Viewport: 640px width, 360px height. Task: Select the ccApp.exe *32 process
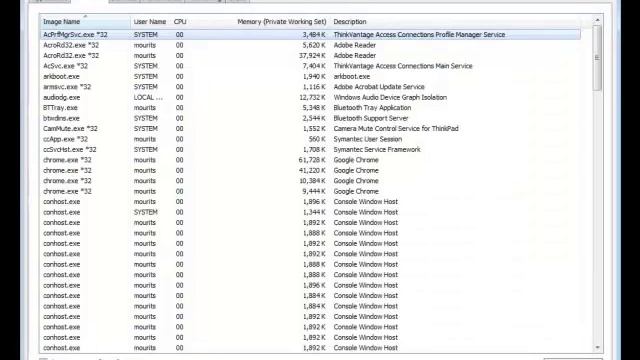pyautogui.click(x=311, y=139)
